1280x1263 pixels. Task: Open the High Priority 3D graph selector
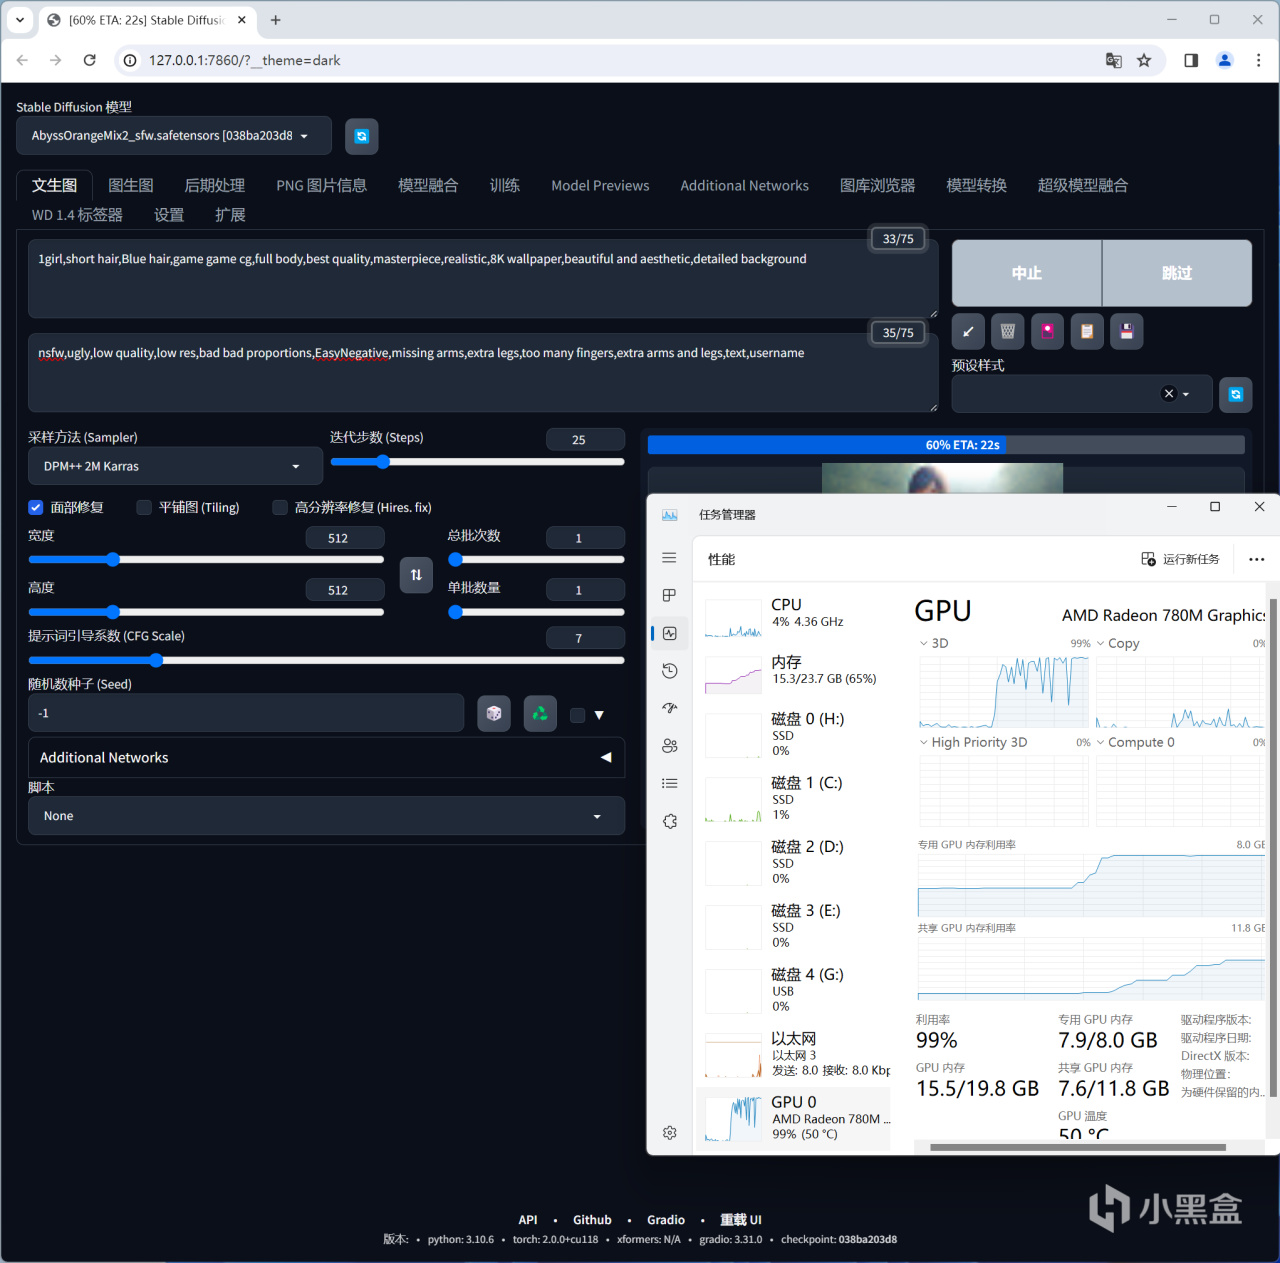[973, 742]
